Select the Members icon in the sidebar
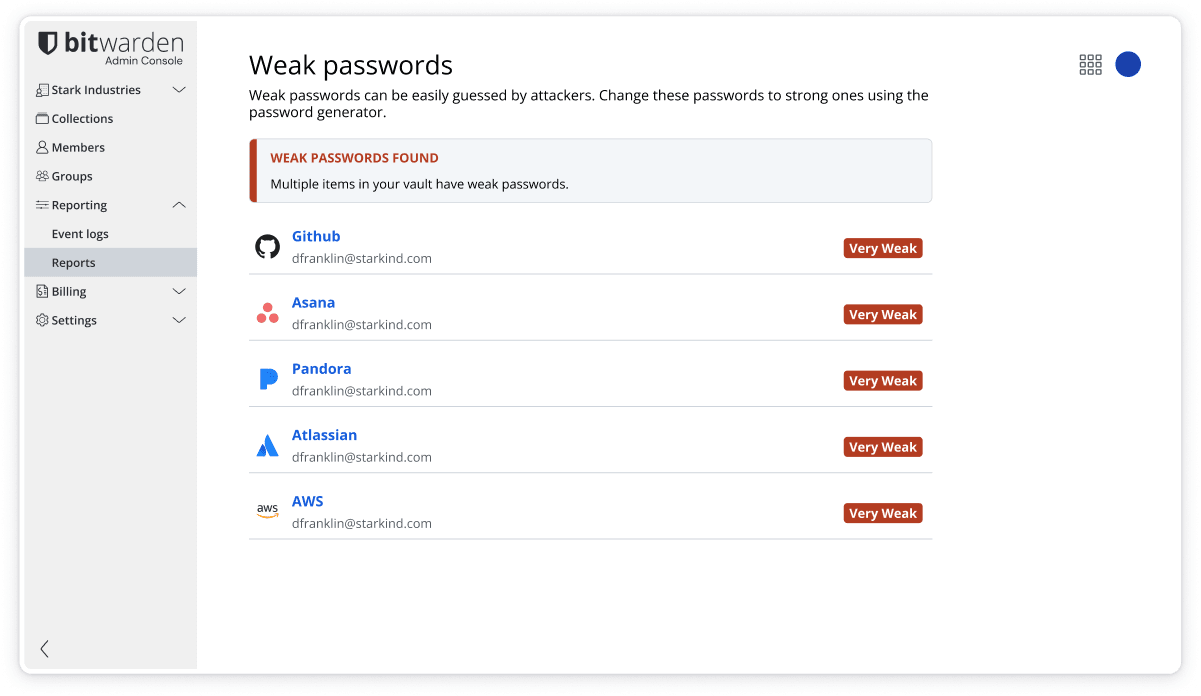This screenshot has height=696, width=1201. (x=41, y=147)
